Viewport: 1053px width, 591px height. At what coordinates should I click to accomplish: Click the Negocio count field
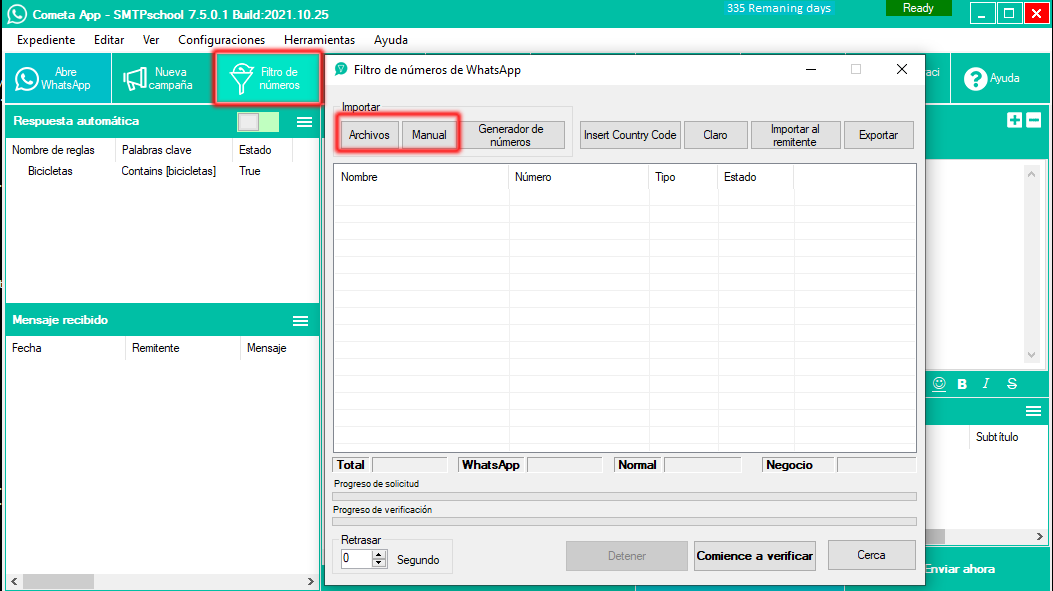point(876,465)
